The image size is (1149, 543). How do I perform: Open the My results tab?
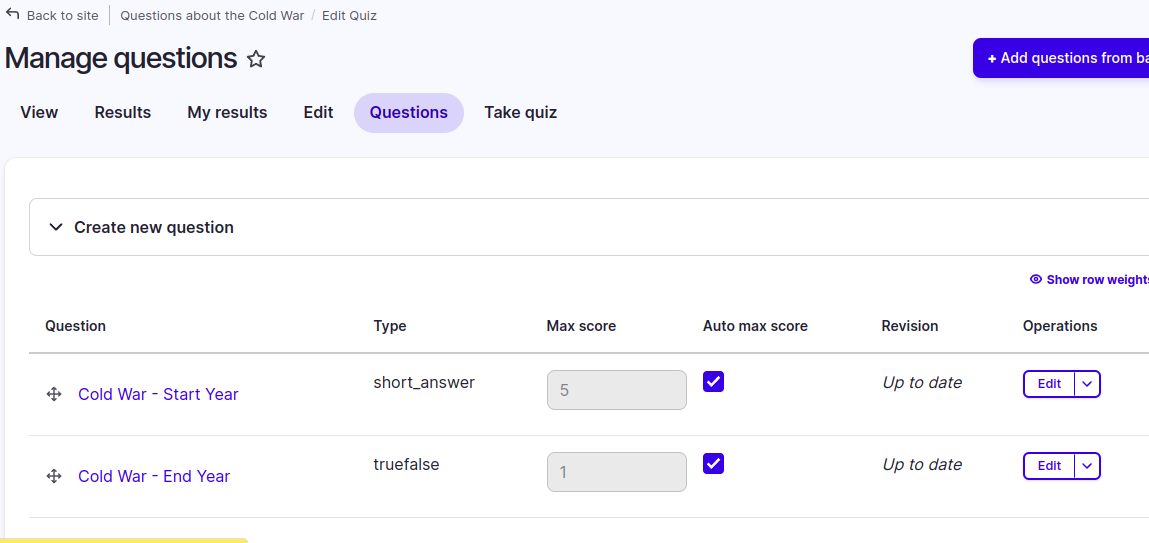[x=227, y=113]
